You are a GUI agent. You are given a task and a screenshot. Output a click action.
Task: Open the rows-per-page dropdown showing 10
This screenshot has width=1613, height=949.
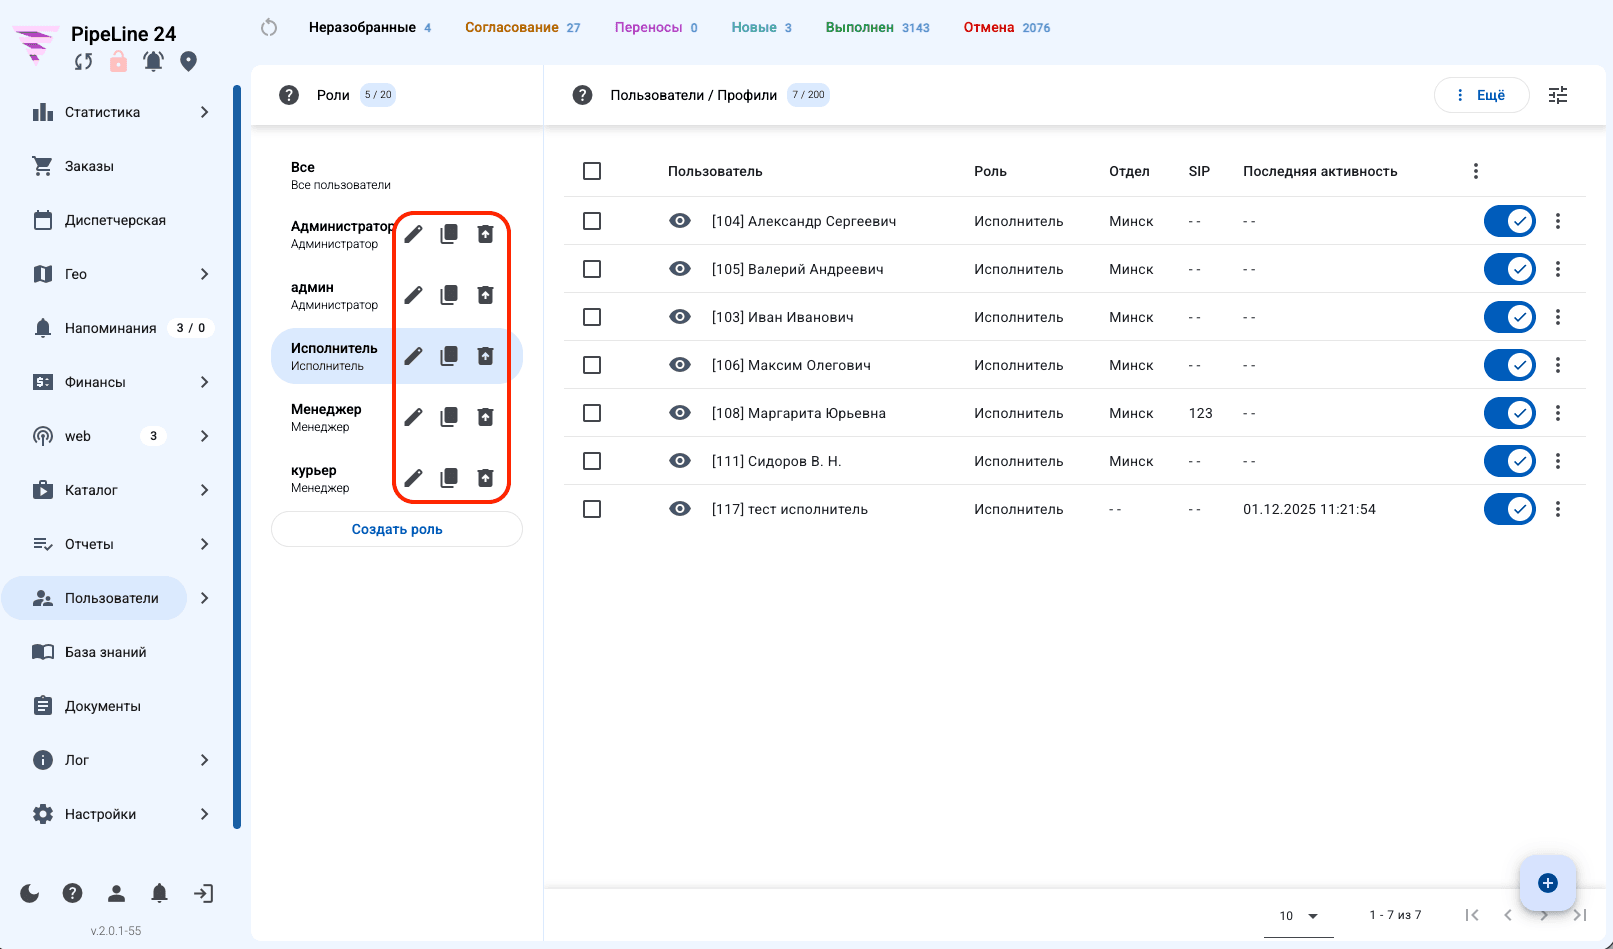[1299, 916]
